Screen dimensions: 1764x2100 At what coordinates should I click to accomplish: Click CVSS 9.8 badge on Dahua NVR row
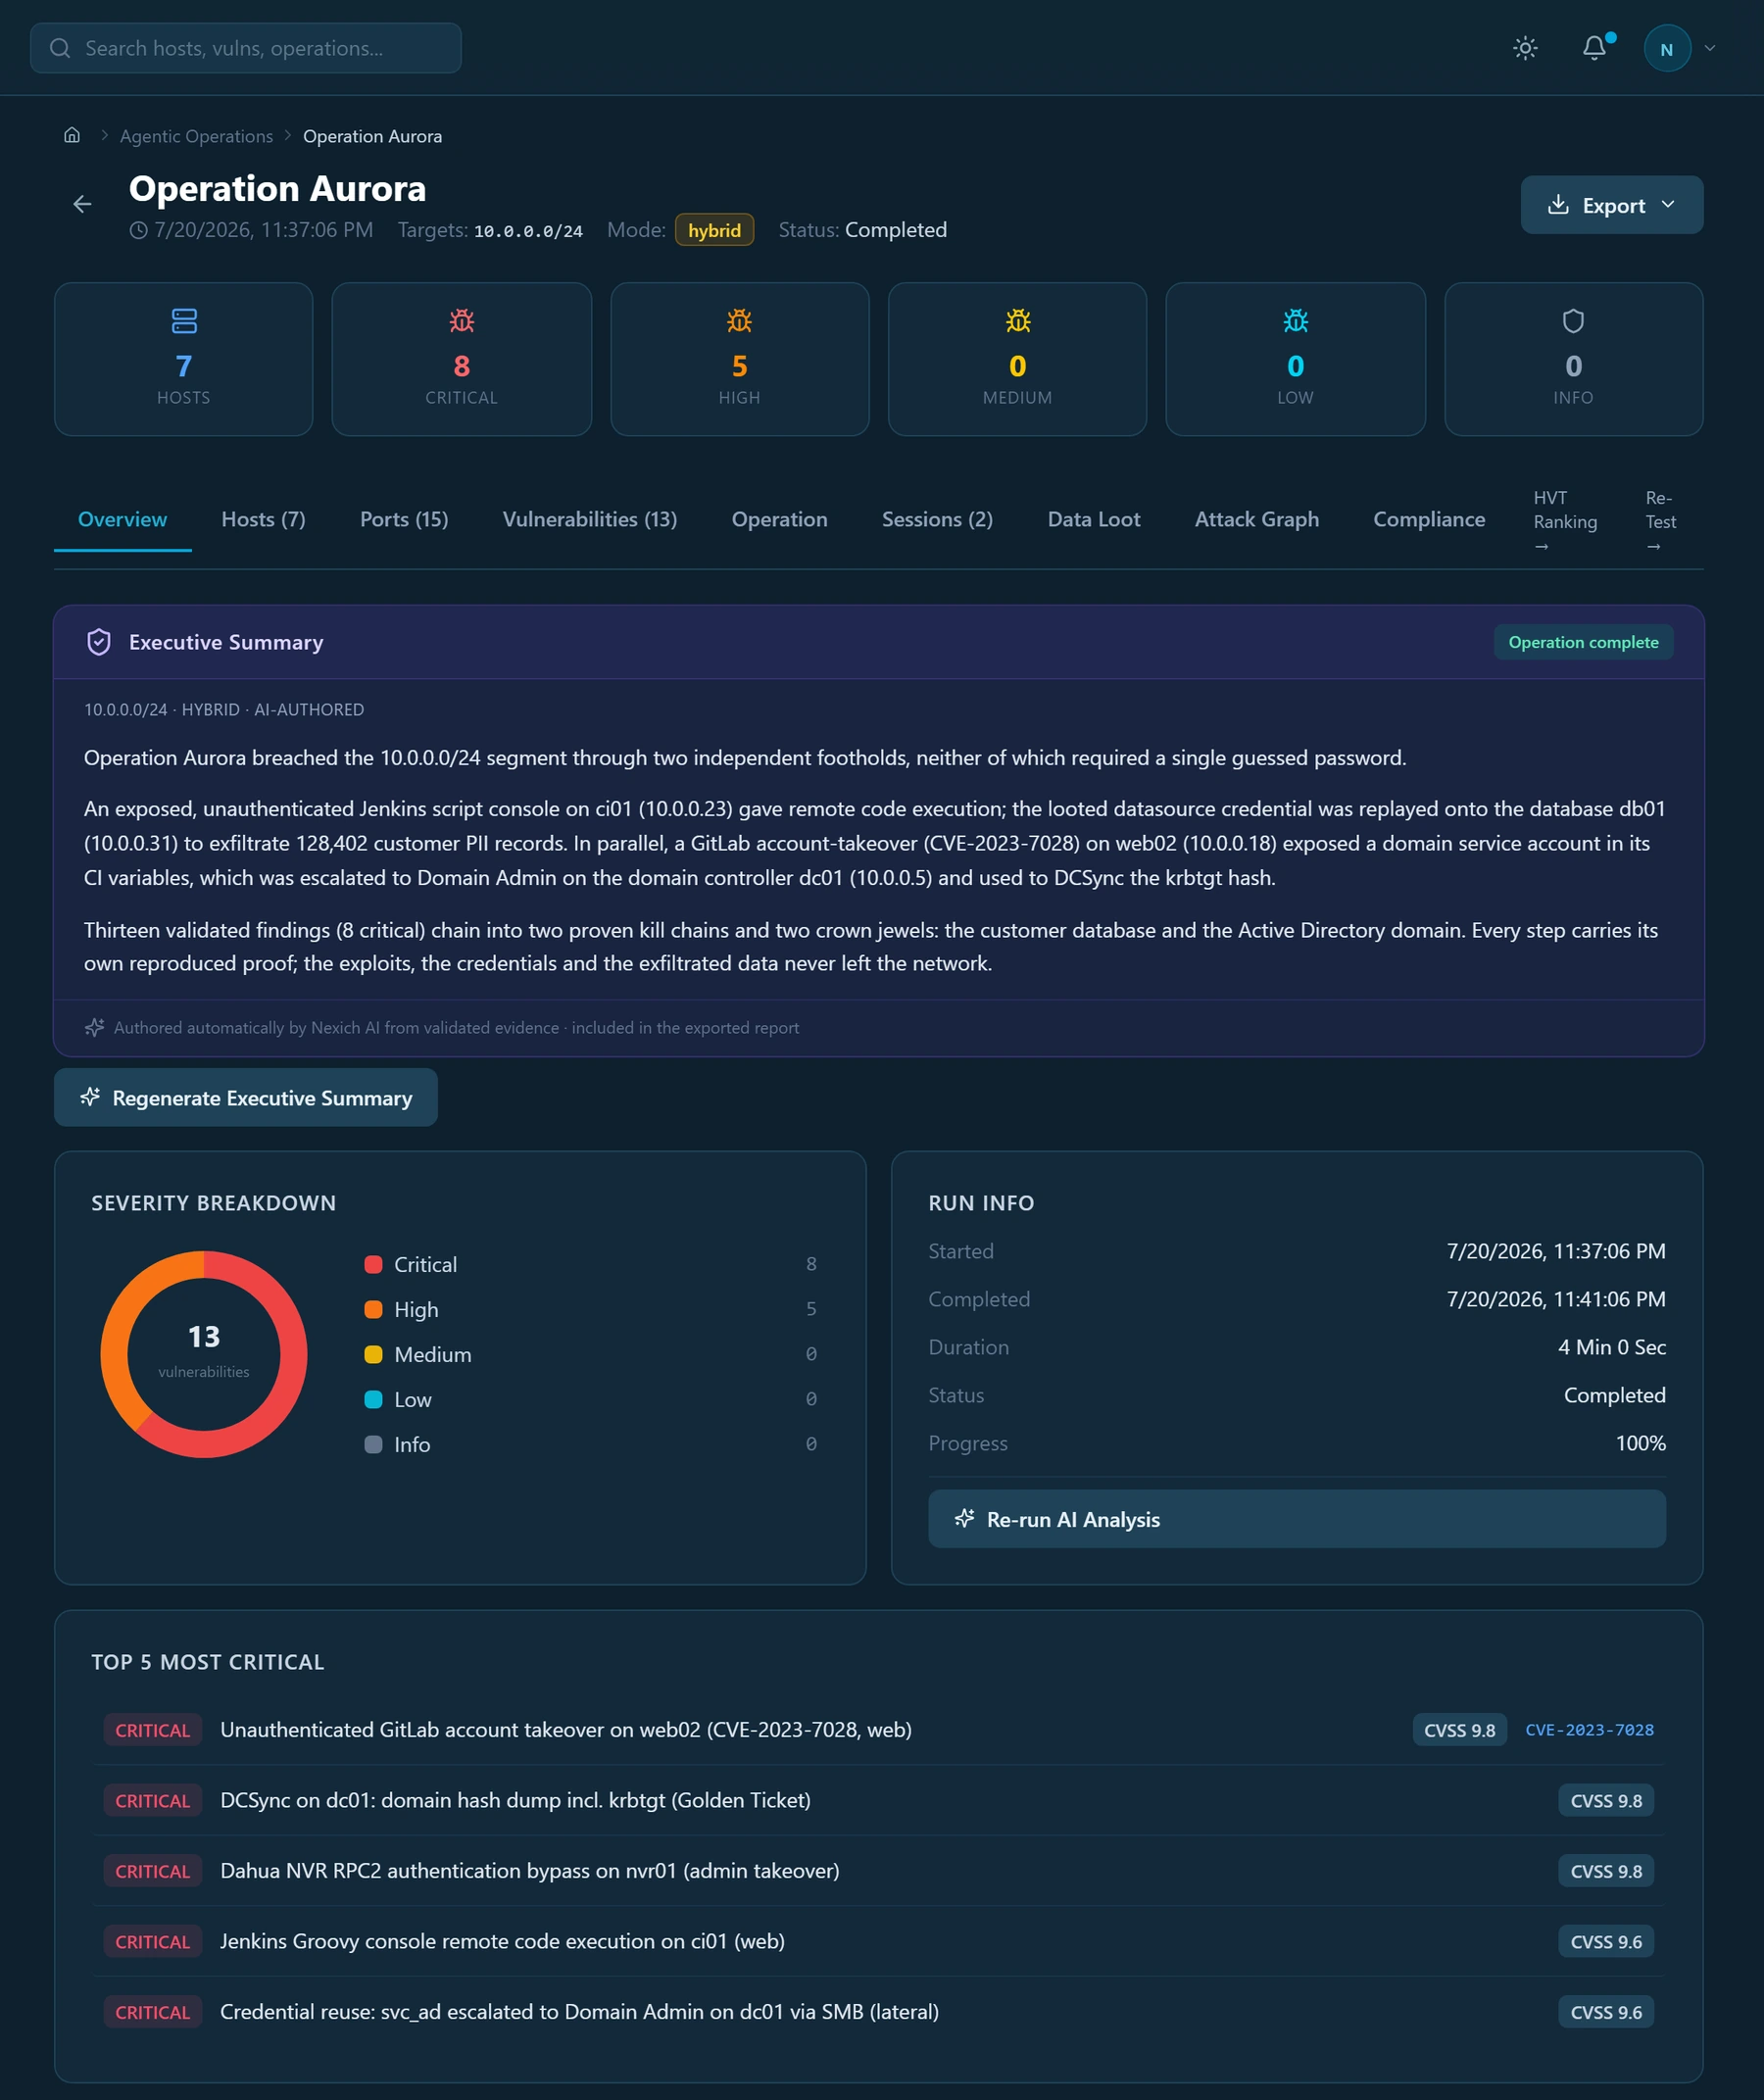1605,1871
